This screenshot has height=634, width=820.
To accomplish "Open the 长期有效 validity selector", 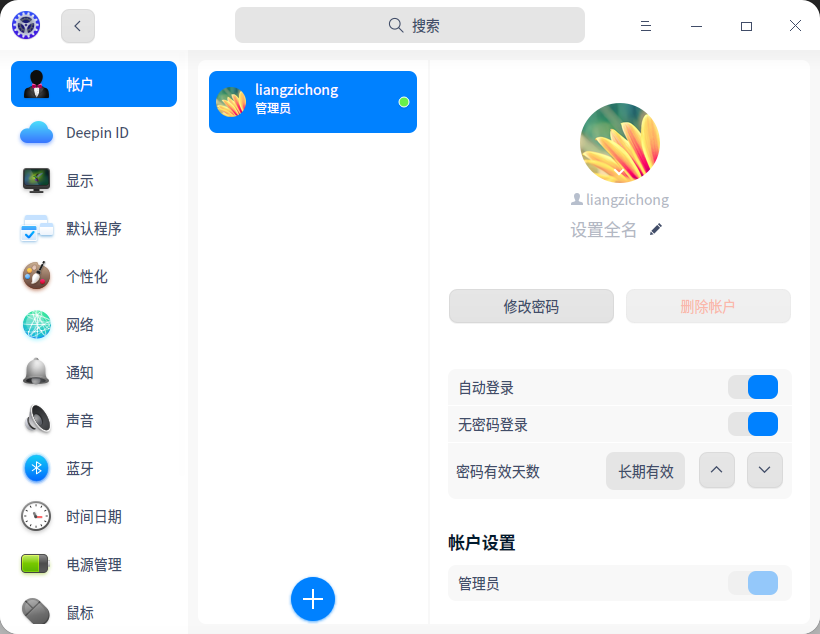I will click(645, 470).
